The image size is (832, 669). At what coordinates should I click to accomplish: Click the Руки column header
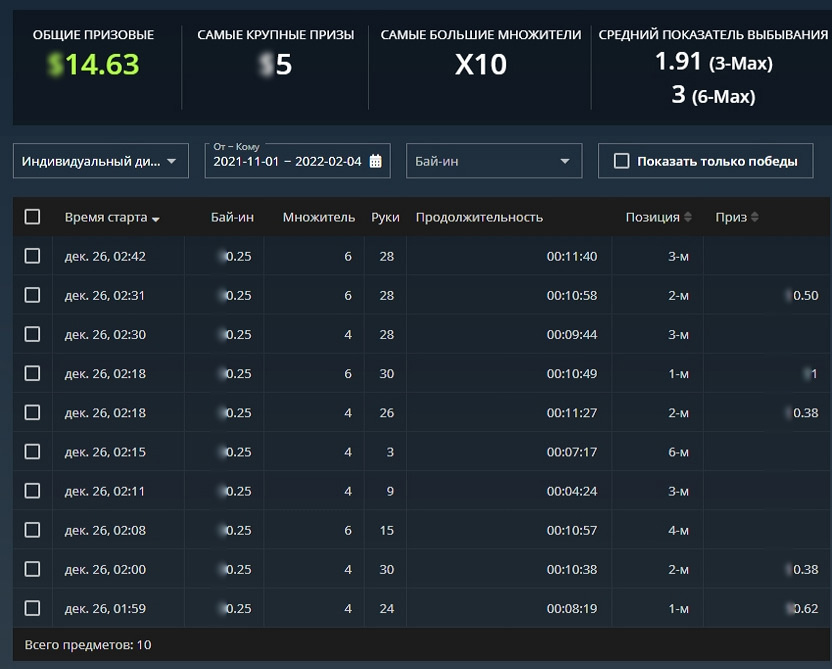point(385,217)
